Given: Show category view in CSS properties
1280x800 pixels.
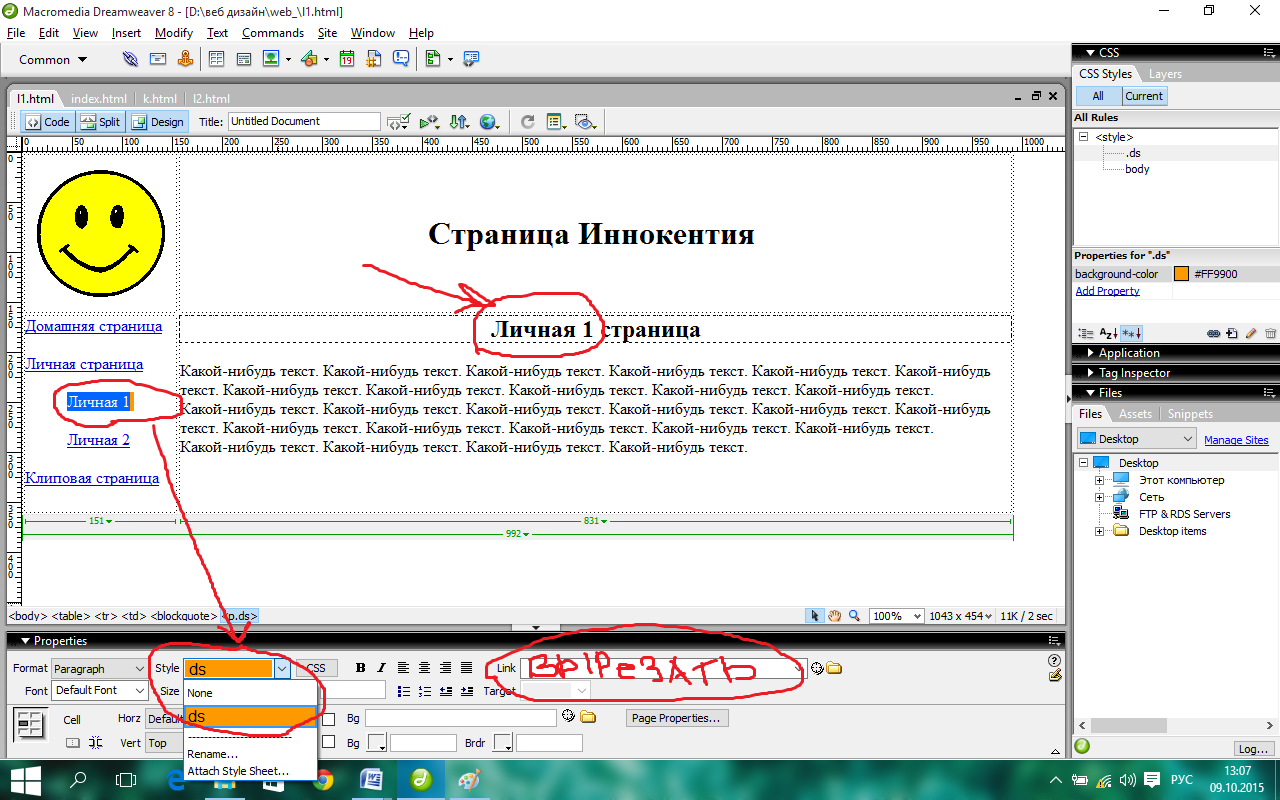Looking at the screenshot, I should coord(1086,333).
